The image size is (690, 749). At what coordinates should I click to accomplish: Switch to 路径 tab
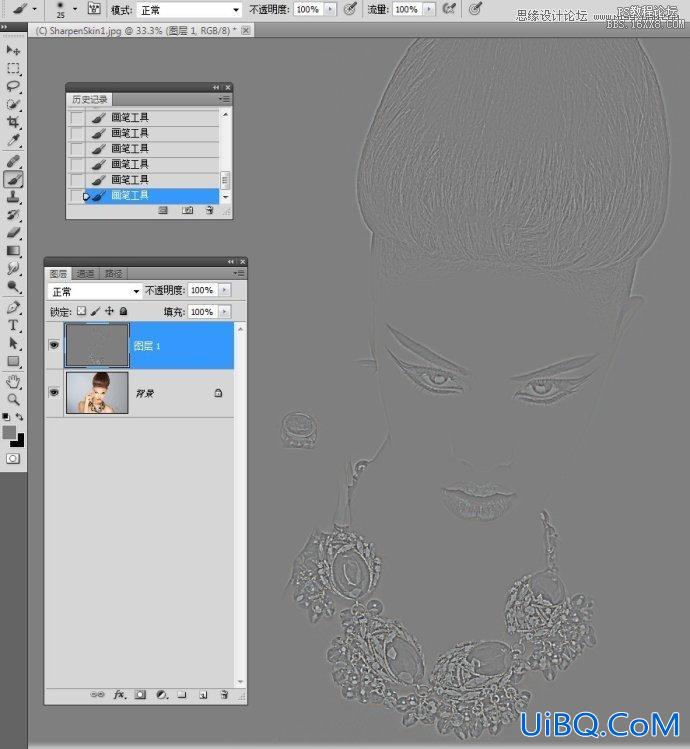click(114, 273)
